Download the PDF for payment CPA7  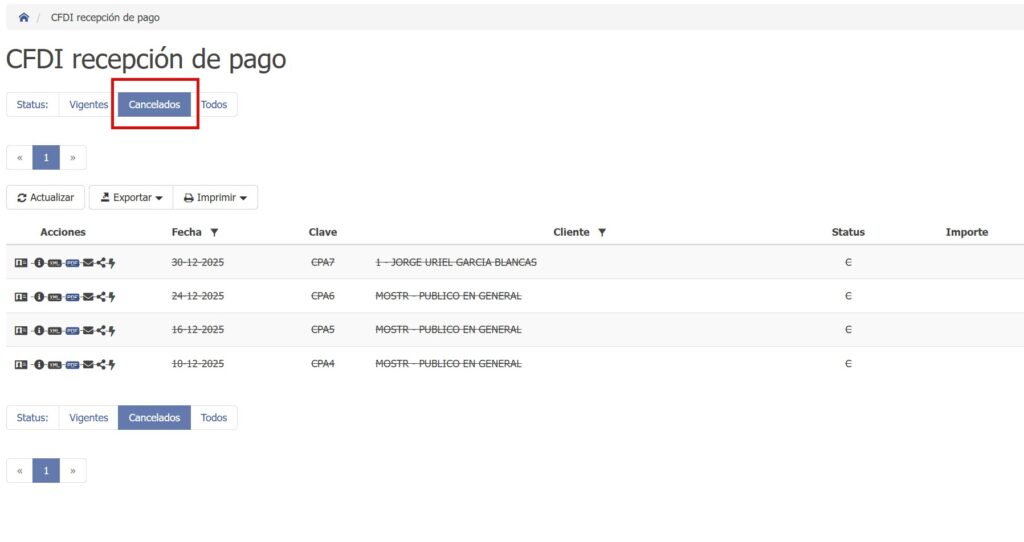(x=71, y=262)
